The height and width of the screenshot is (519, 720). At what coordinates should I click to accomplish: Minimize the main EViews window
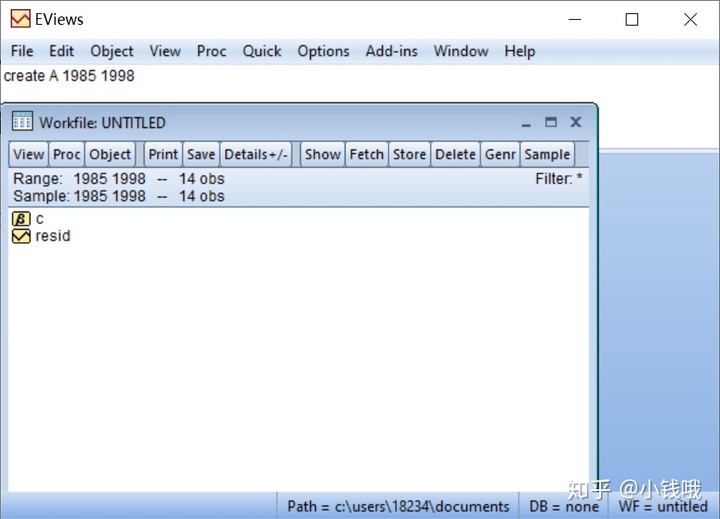(x=575, y=19)
